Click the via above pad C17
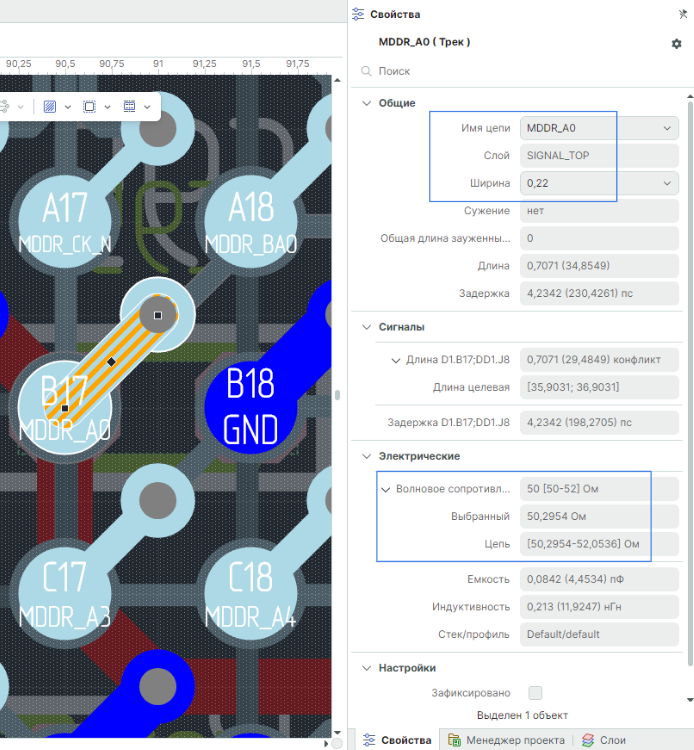 (158, 500)
